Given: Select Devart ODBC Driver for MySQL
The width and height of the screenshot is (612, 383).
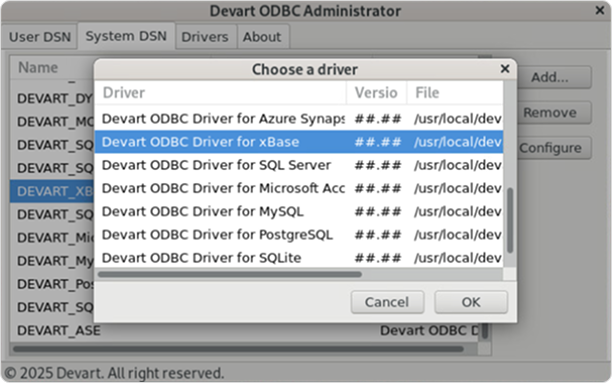Looking at the screenshot, I should coord(299,212).
